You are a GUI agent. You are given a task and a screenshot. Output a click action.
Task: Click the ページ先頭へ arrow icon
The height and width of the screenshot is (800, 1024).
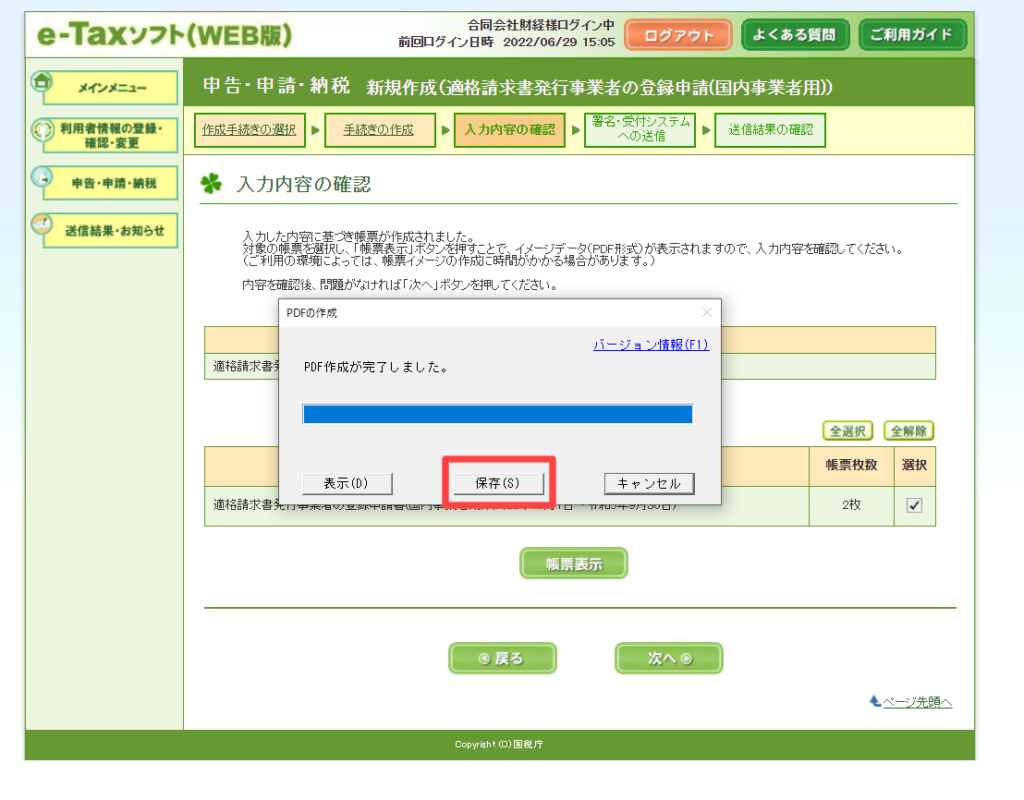point(875,702)
